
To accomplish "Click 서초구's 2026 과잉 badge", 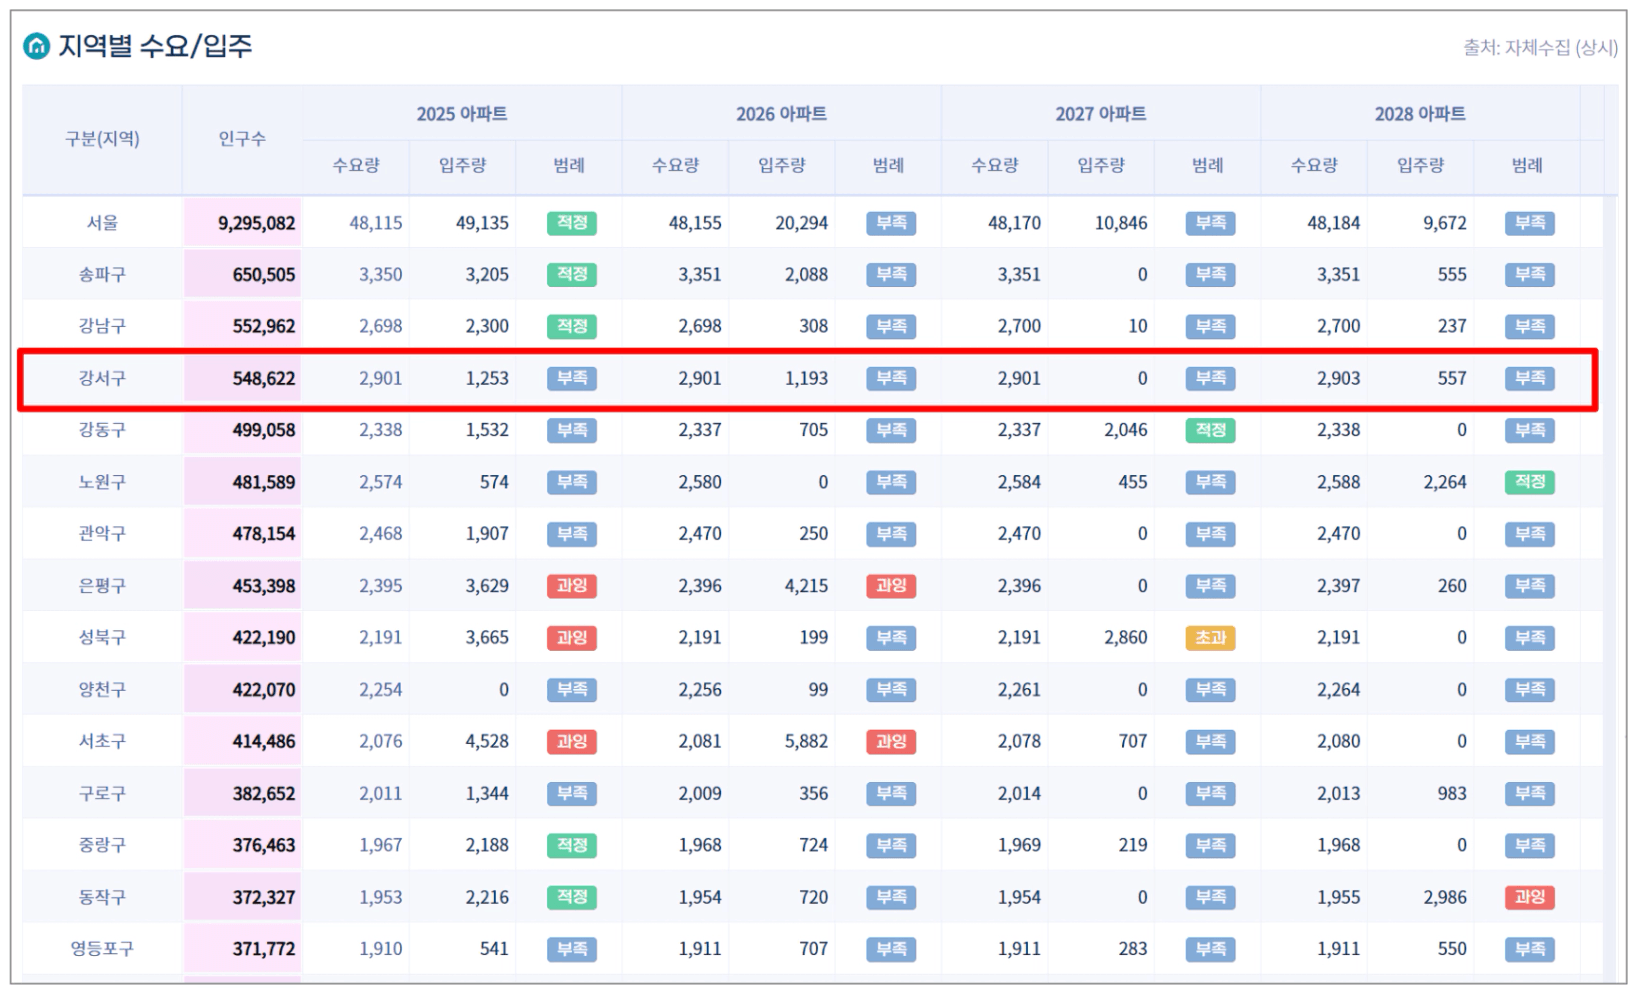I will click(891, 741).
